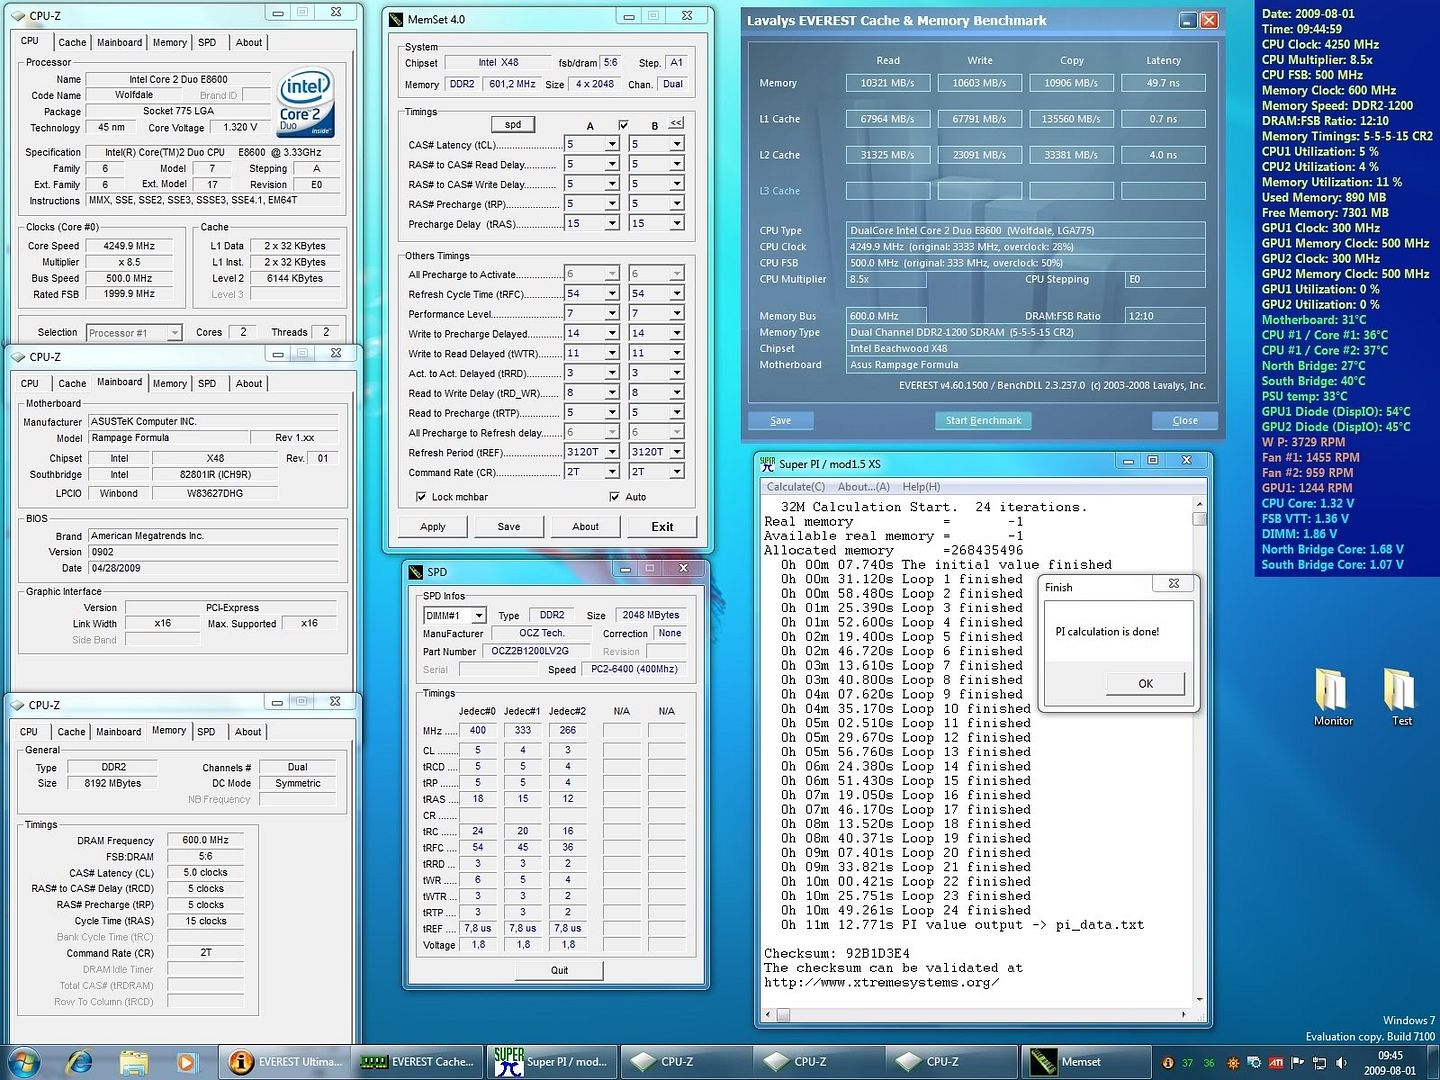Open CAS# Latency (tCL) column A dropdown

(x=612, y=144)
